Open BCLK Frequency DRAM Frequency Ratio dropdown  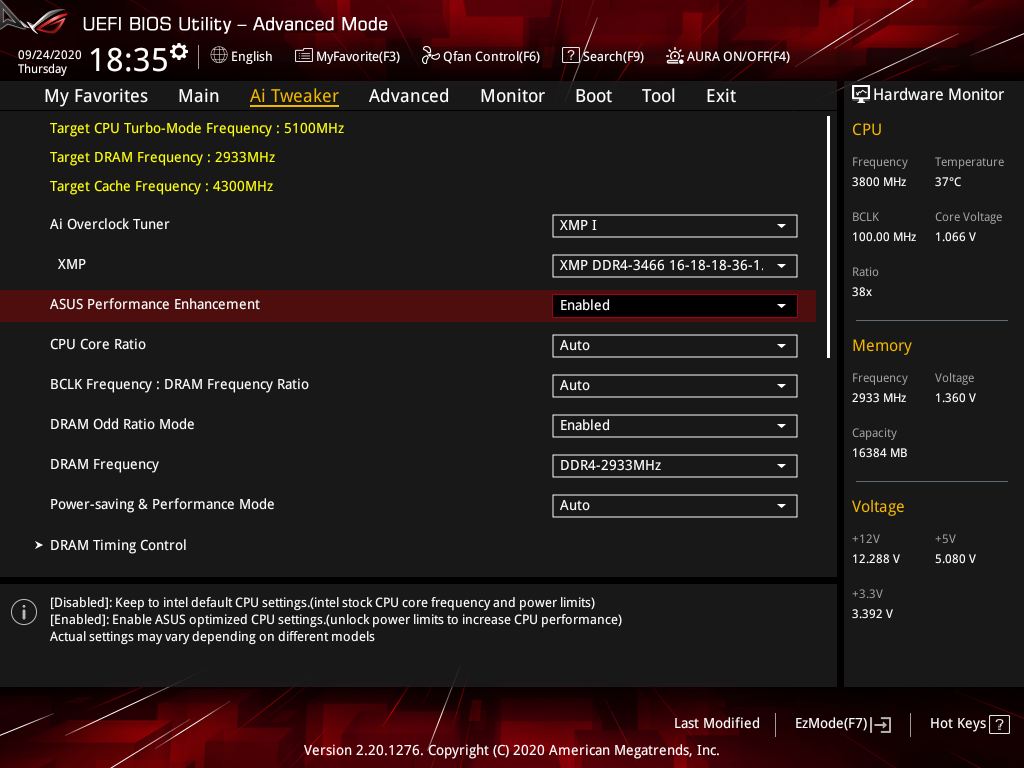675,385
